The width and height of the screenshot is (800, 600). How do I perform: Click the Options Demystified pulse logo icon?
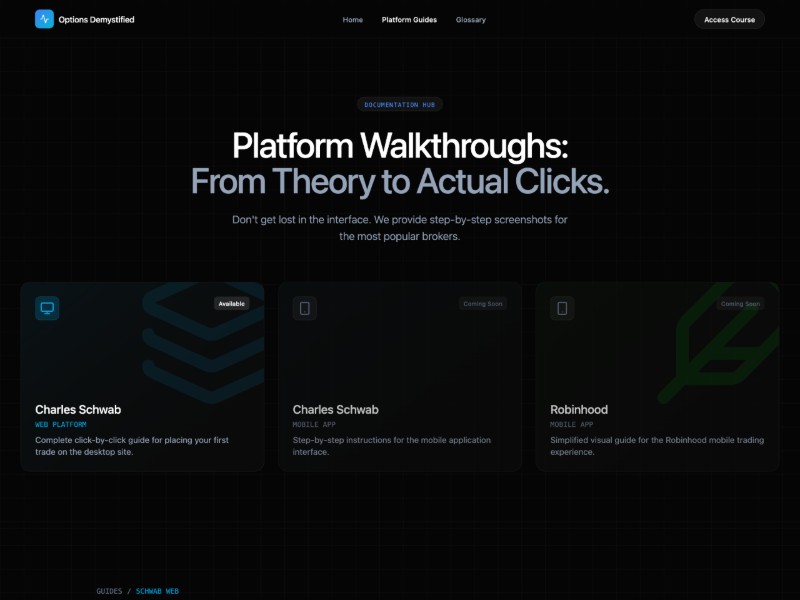point(44,19)
